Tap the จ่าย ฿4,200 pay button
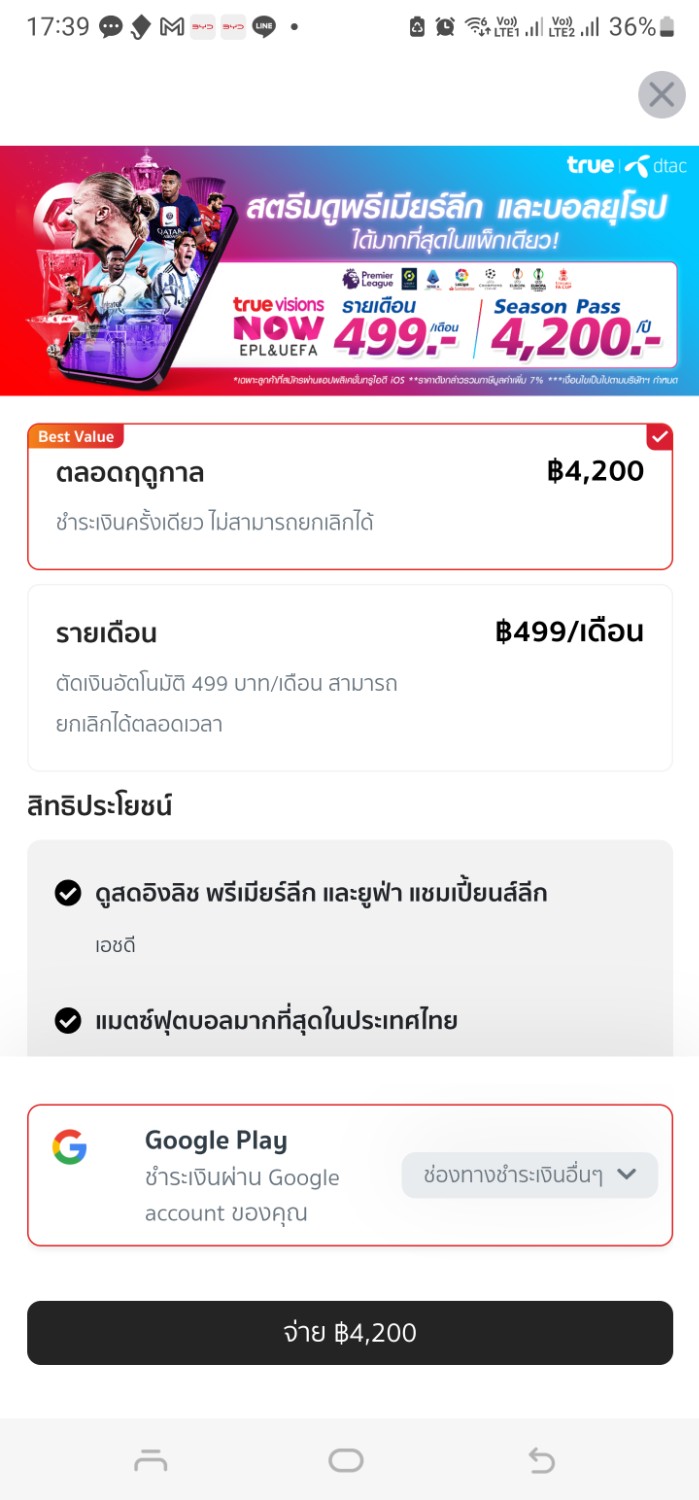699x1500 pixels. click(350, 1333)
